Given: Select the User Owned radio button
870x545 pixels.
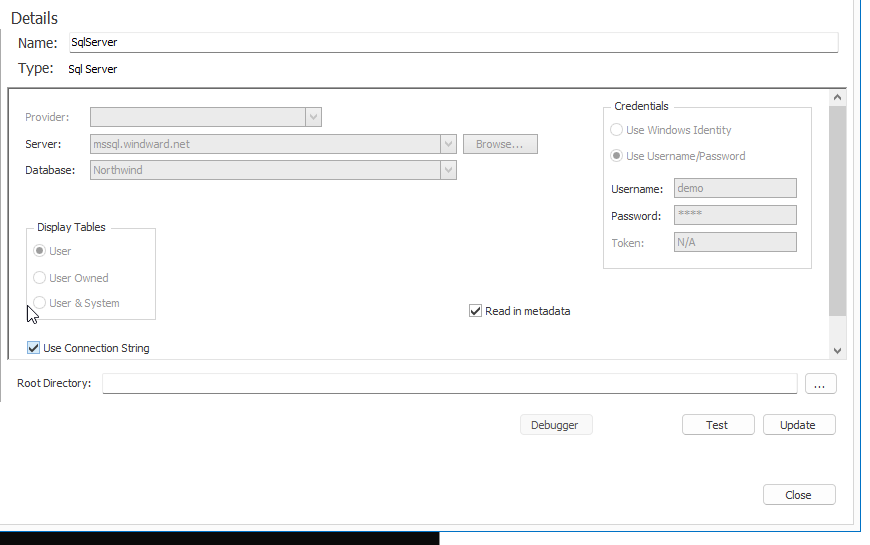Looking at the screenshot, I should pyautogui.click(x=39, y=277).
